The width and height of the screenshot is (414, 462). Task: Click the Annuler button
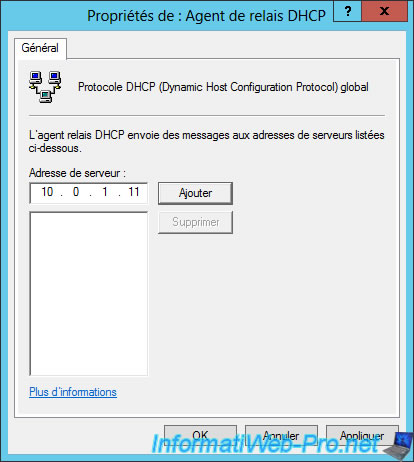(x=281, y=435)
